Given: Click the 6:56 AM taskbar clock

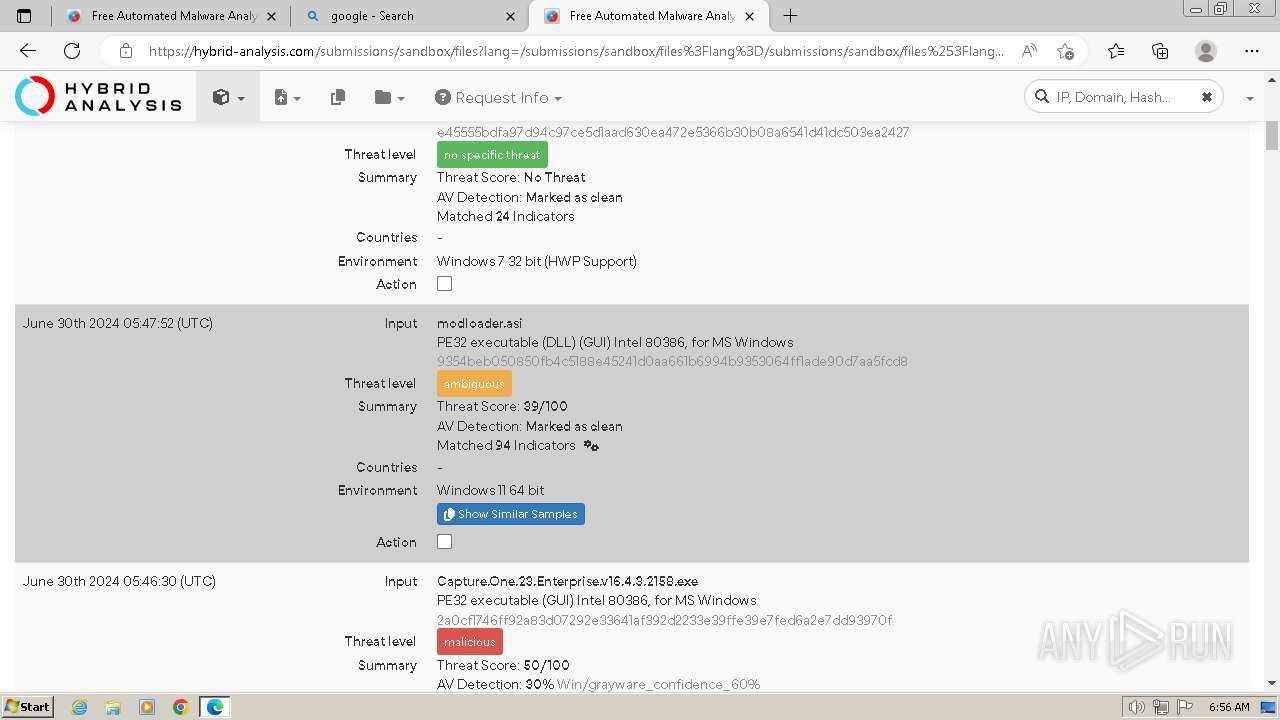Looking at the screenshot, I should tap(1229, 707).
